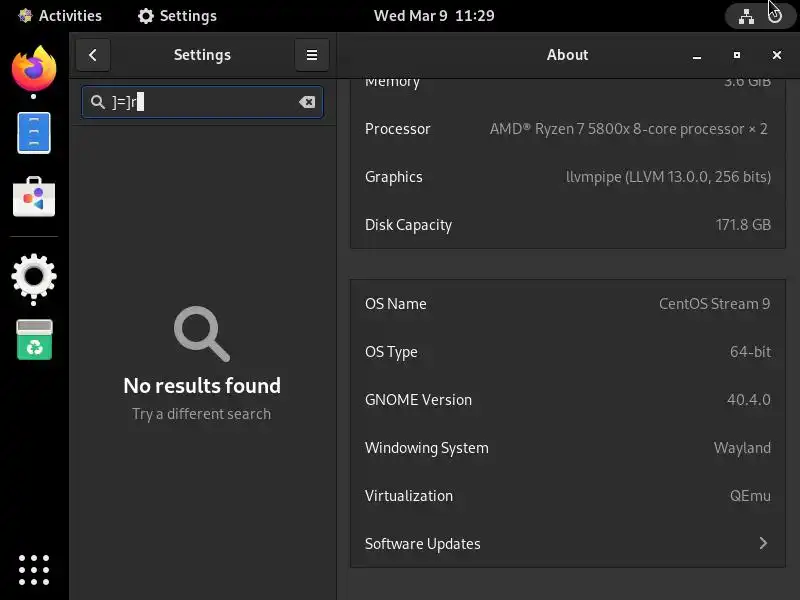This screenshot has width=800, height=600.
Task: Click the '40.4.0' version value
Action: [x=748, y=400]
